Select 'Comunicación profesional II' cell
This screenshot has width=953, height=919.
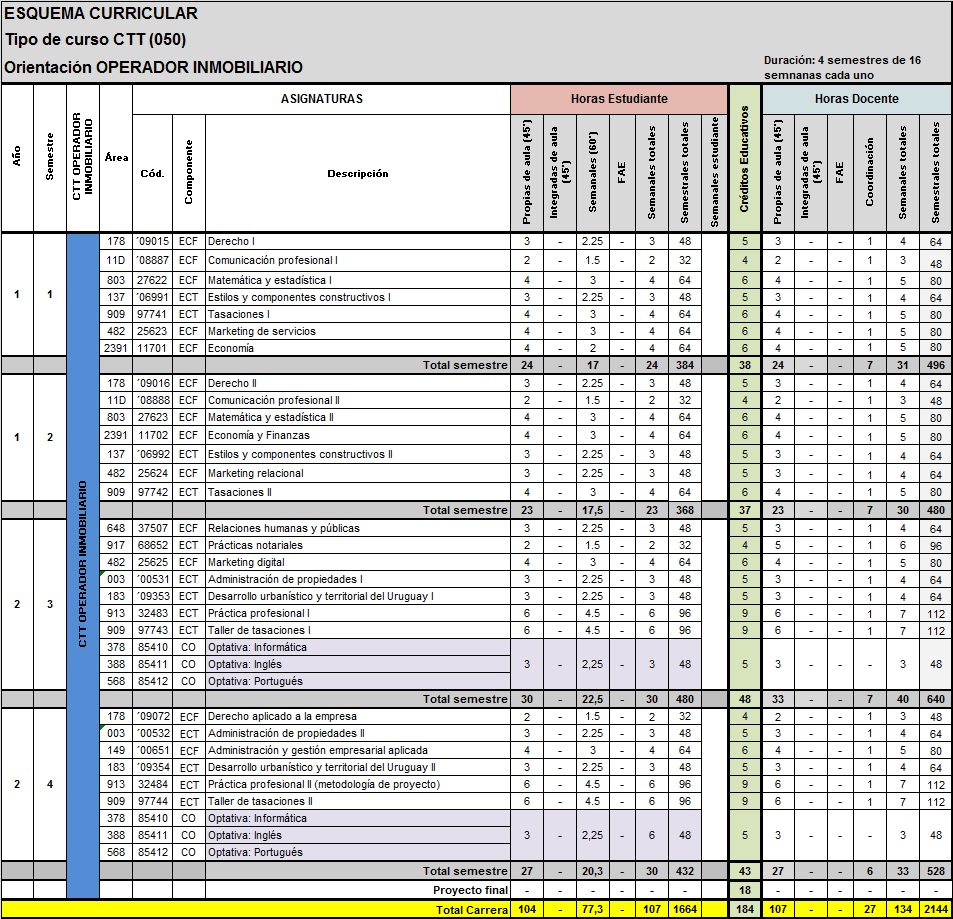(x=357, y=401)
